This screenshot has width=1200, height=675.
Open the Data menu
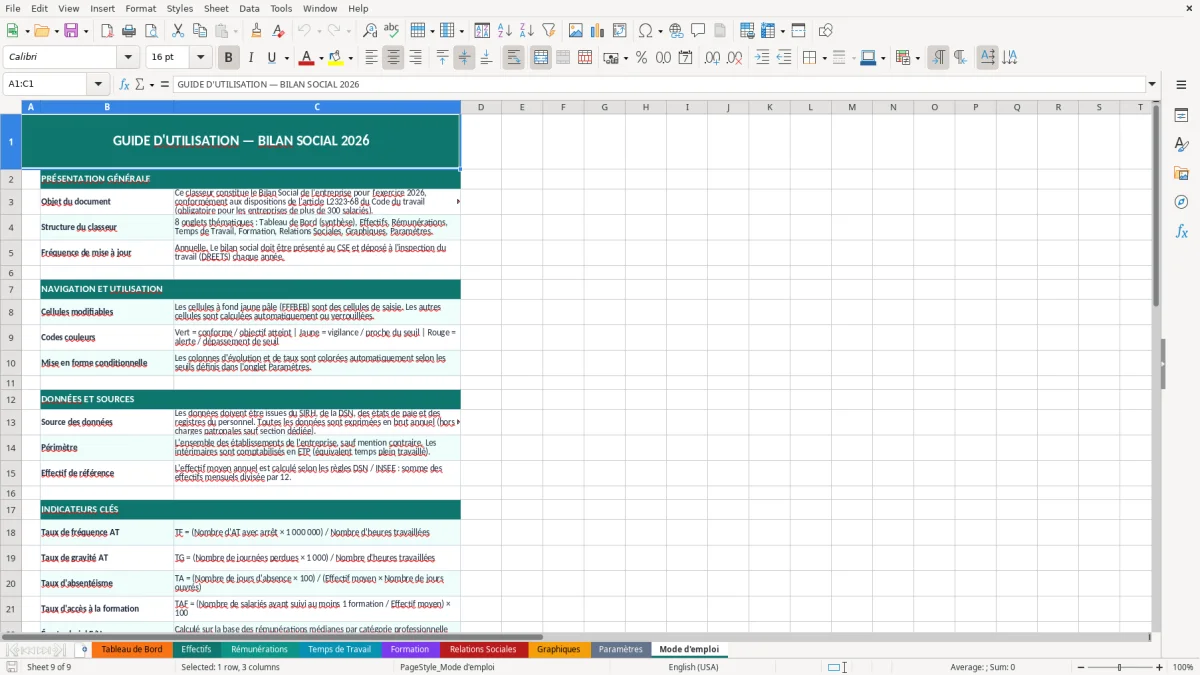click(249, 8)
